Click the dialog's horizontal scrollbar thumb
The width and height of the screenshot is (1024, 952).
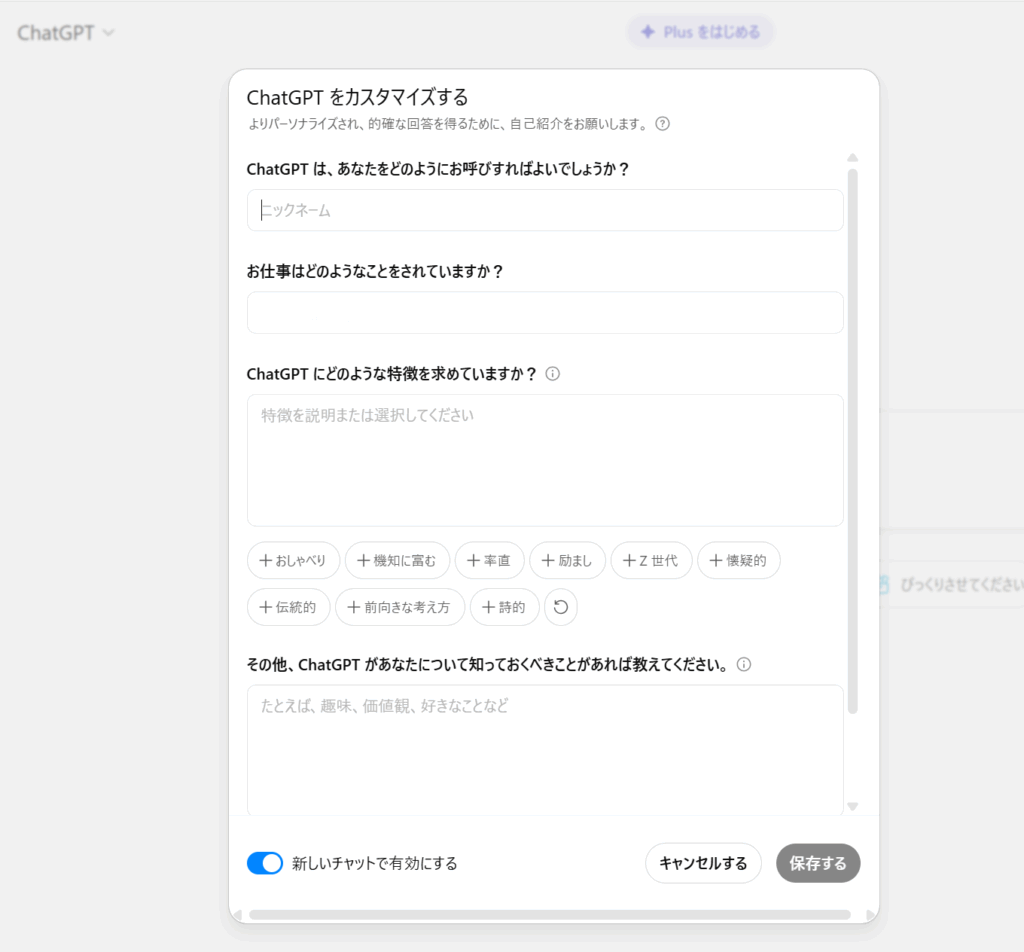tap(550, 914)
